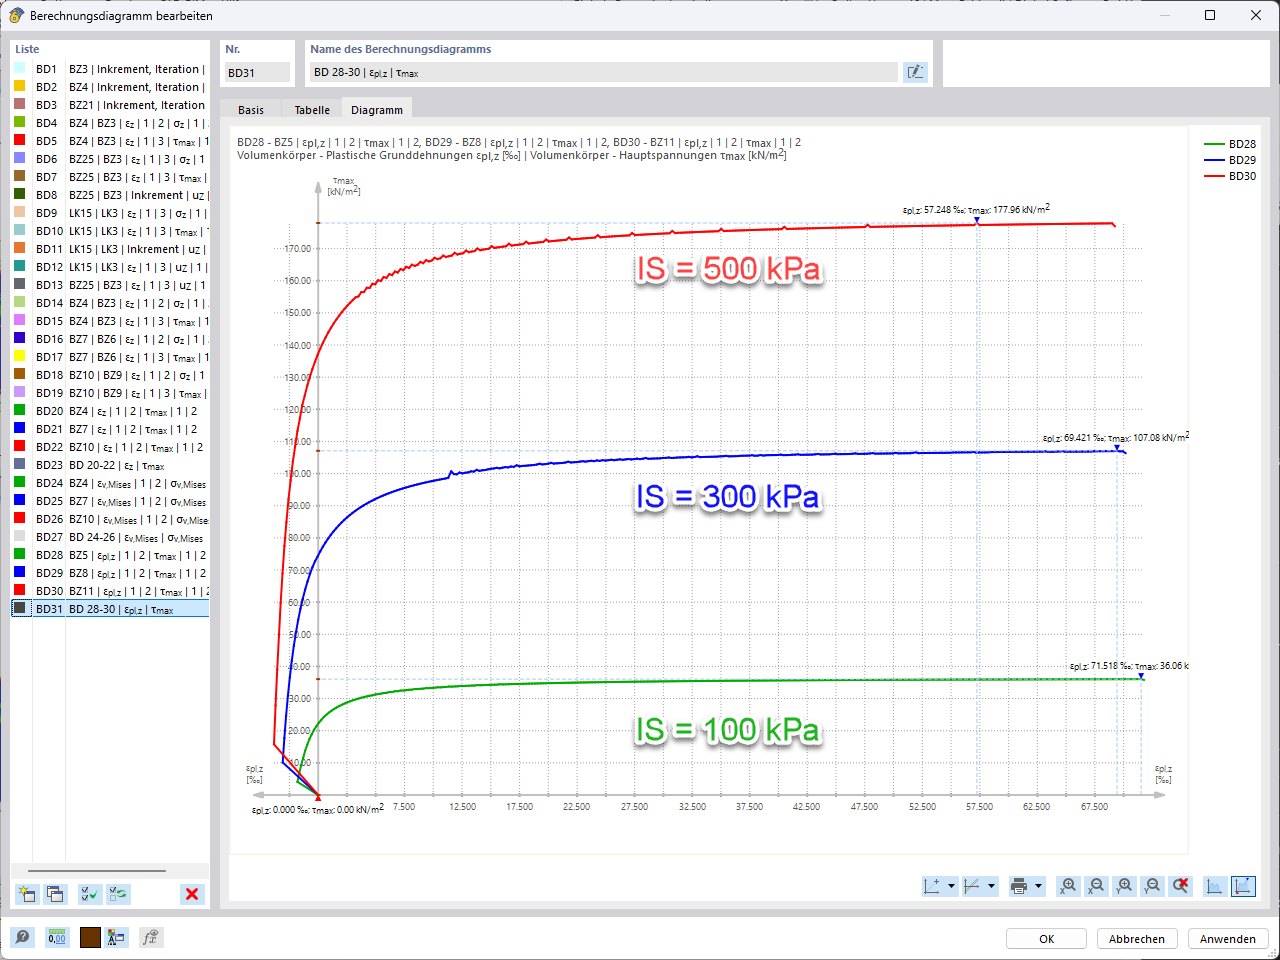The height and width of the screenshot is (960, 1280).
Task: Switch to the Basis tab
Action: (251, 110)
